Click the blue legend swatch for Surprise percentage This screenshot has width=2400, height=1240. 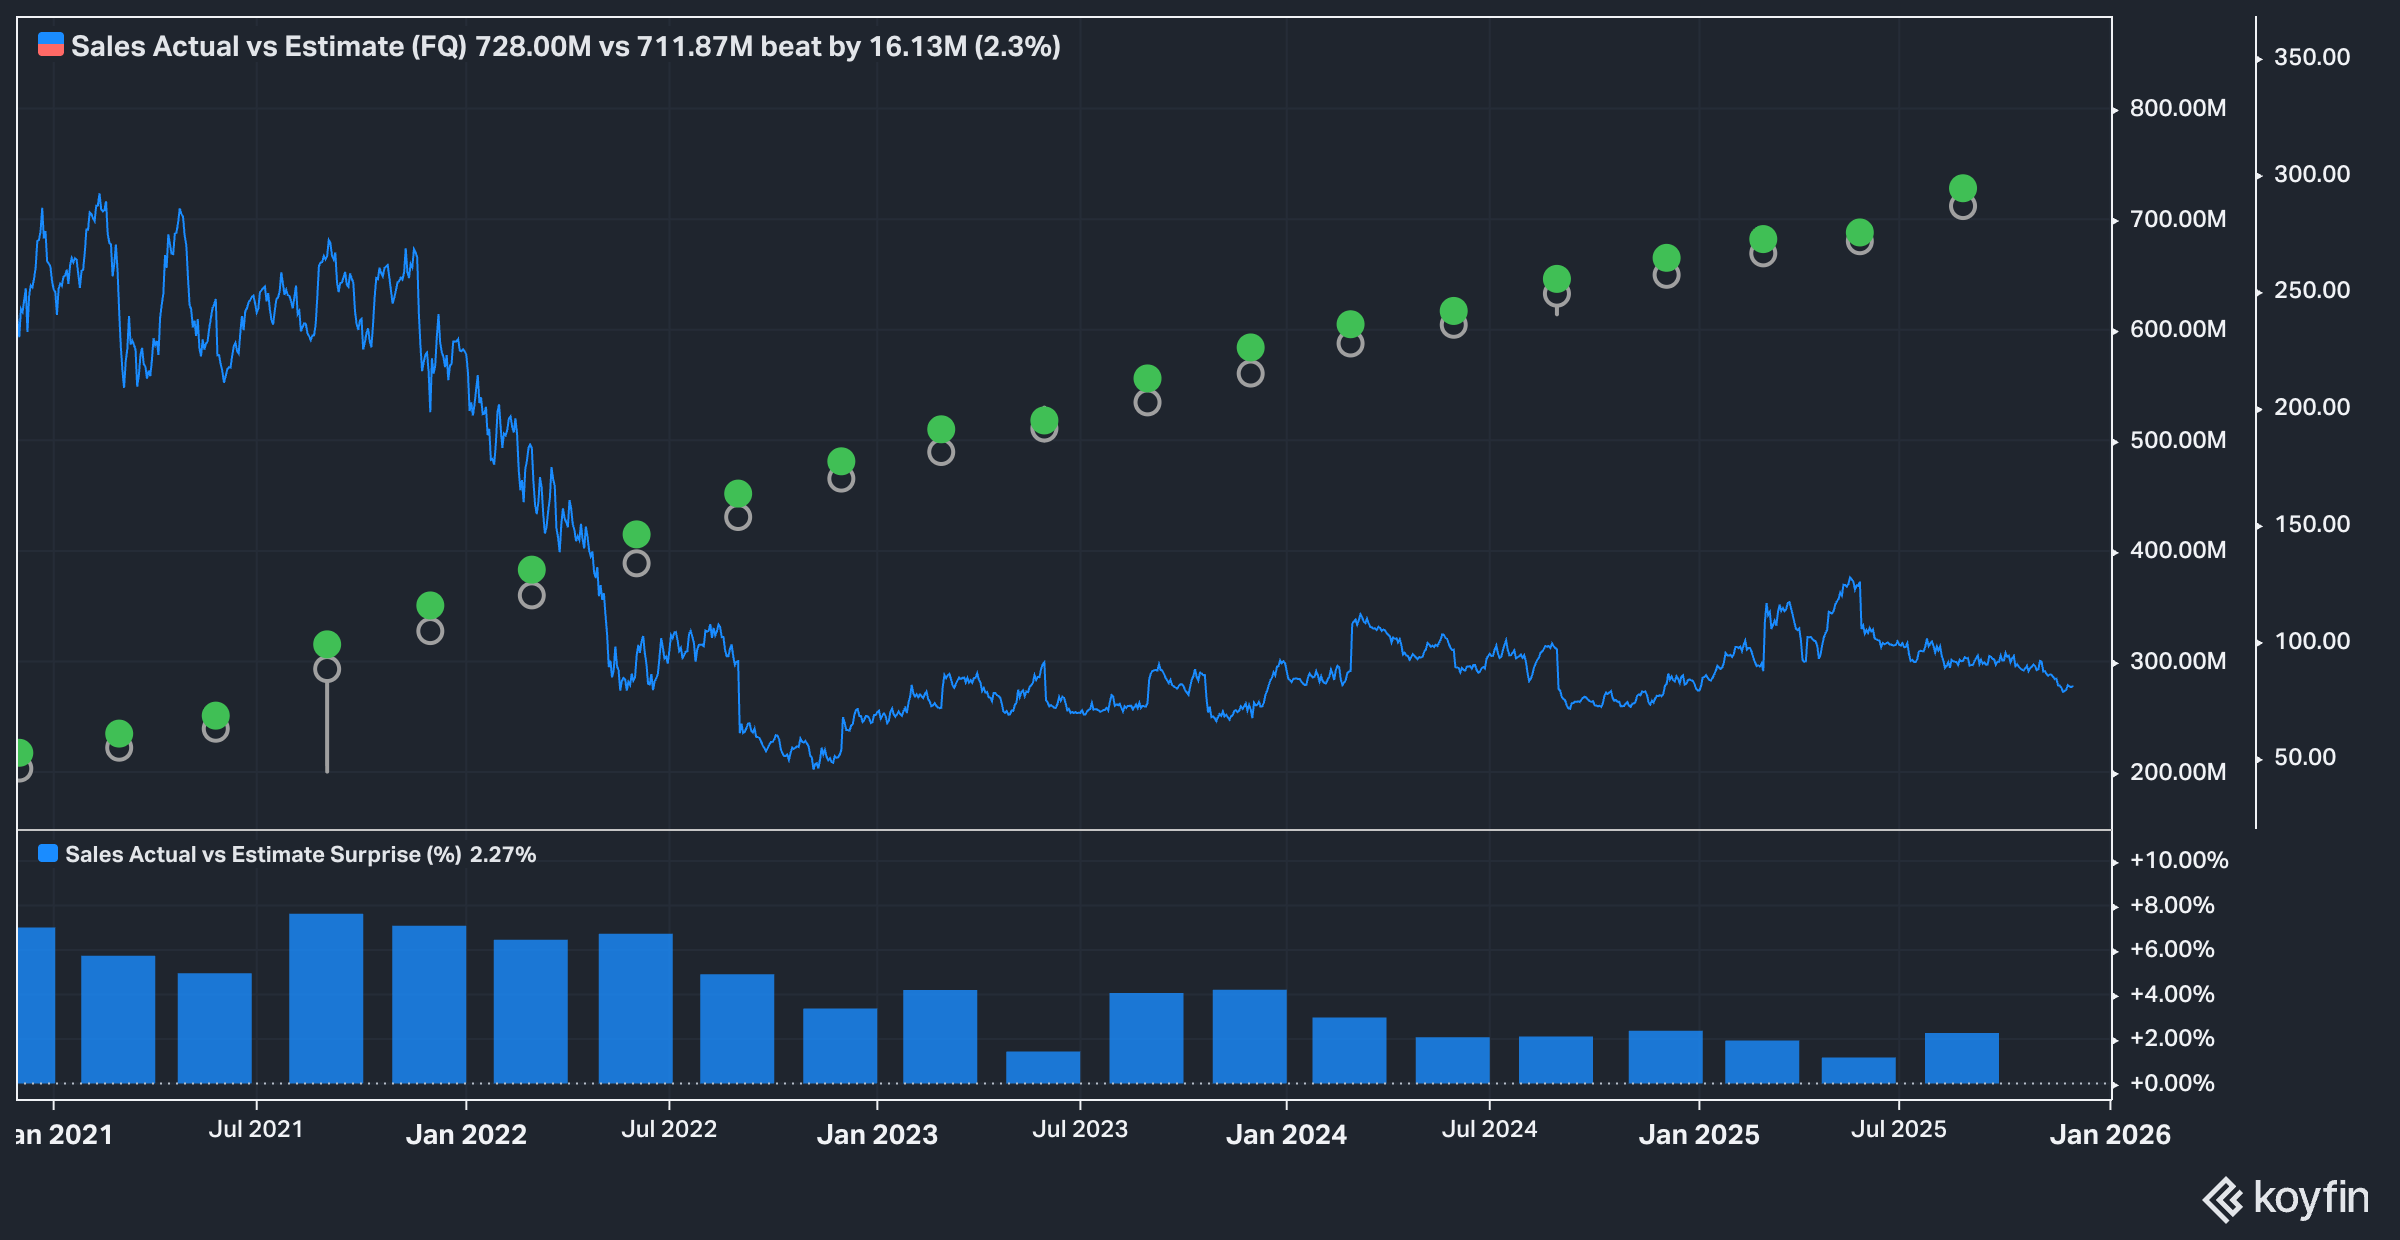click(47, 853)
